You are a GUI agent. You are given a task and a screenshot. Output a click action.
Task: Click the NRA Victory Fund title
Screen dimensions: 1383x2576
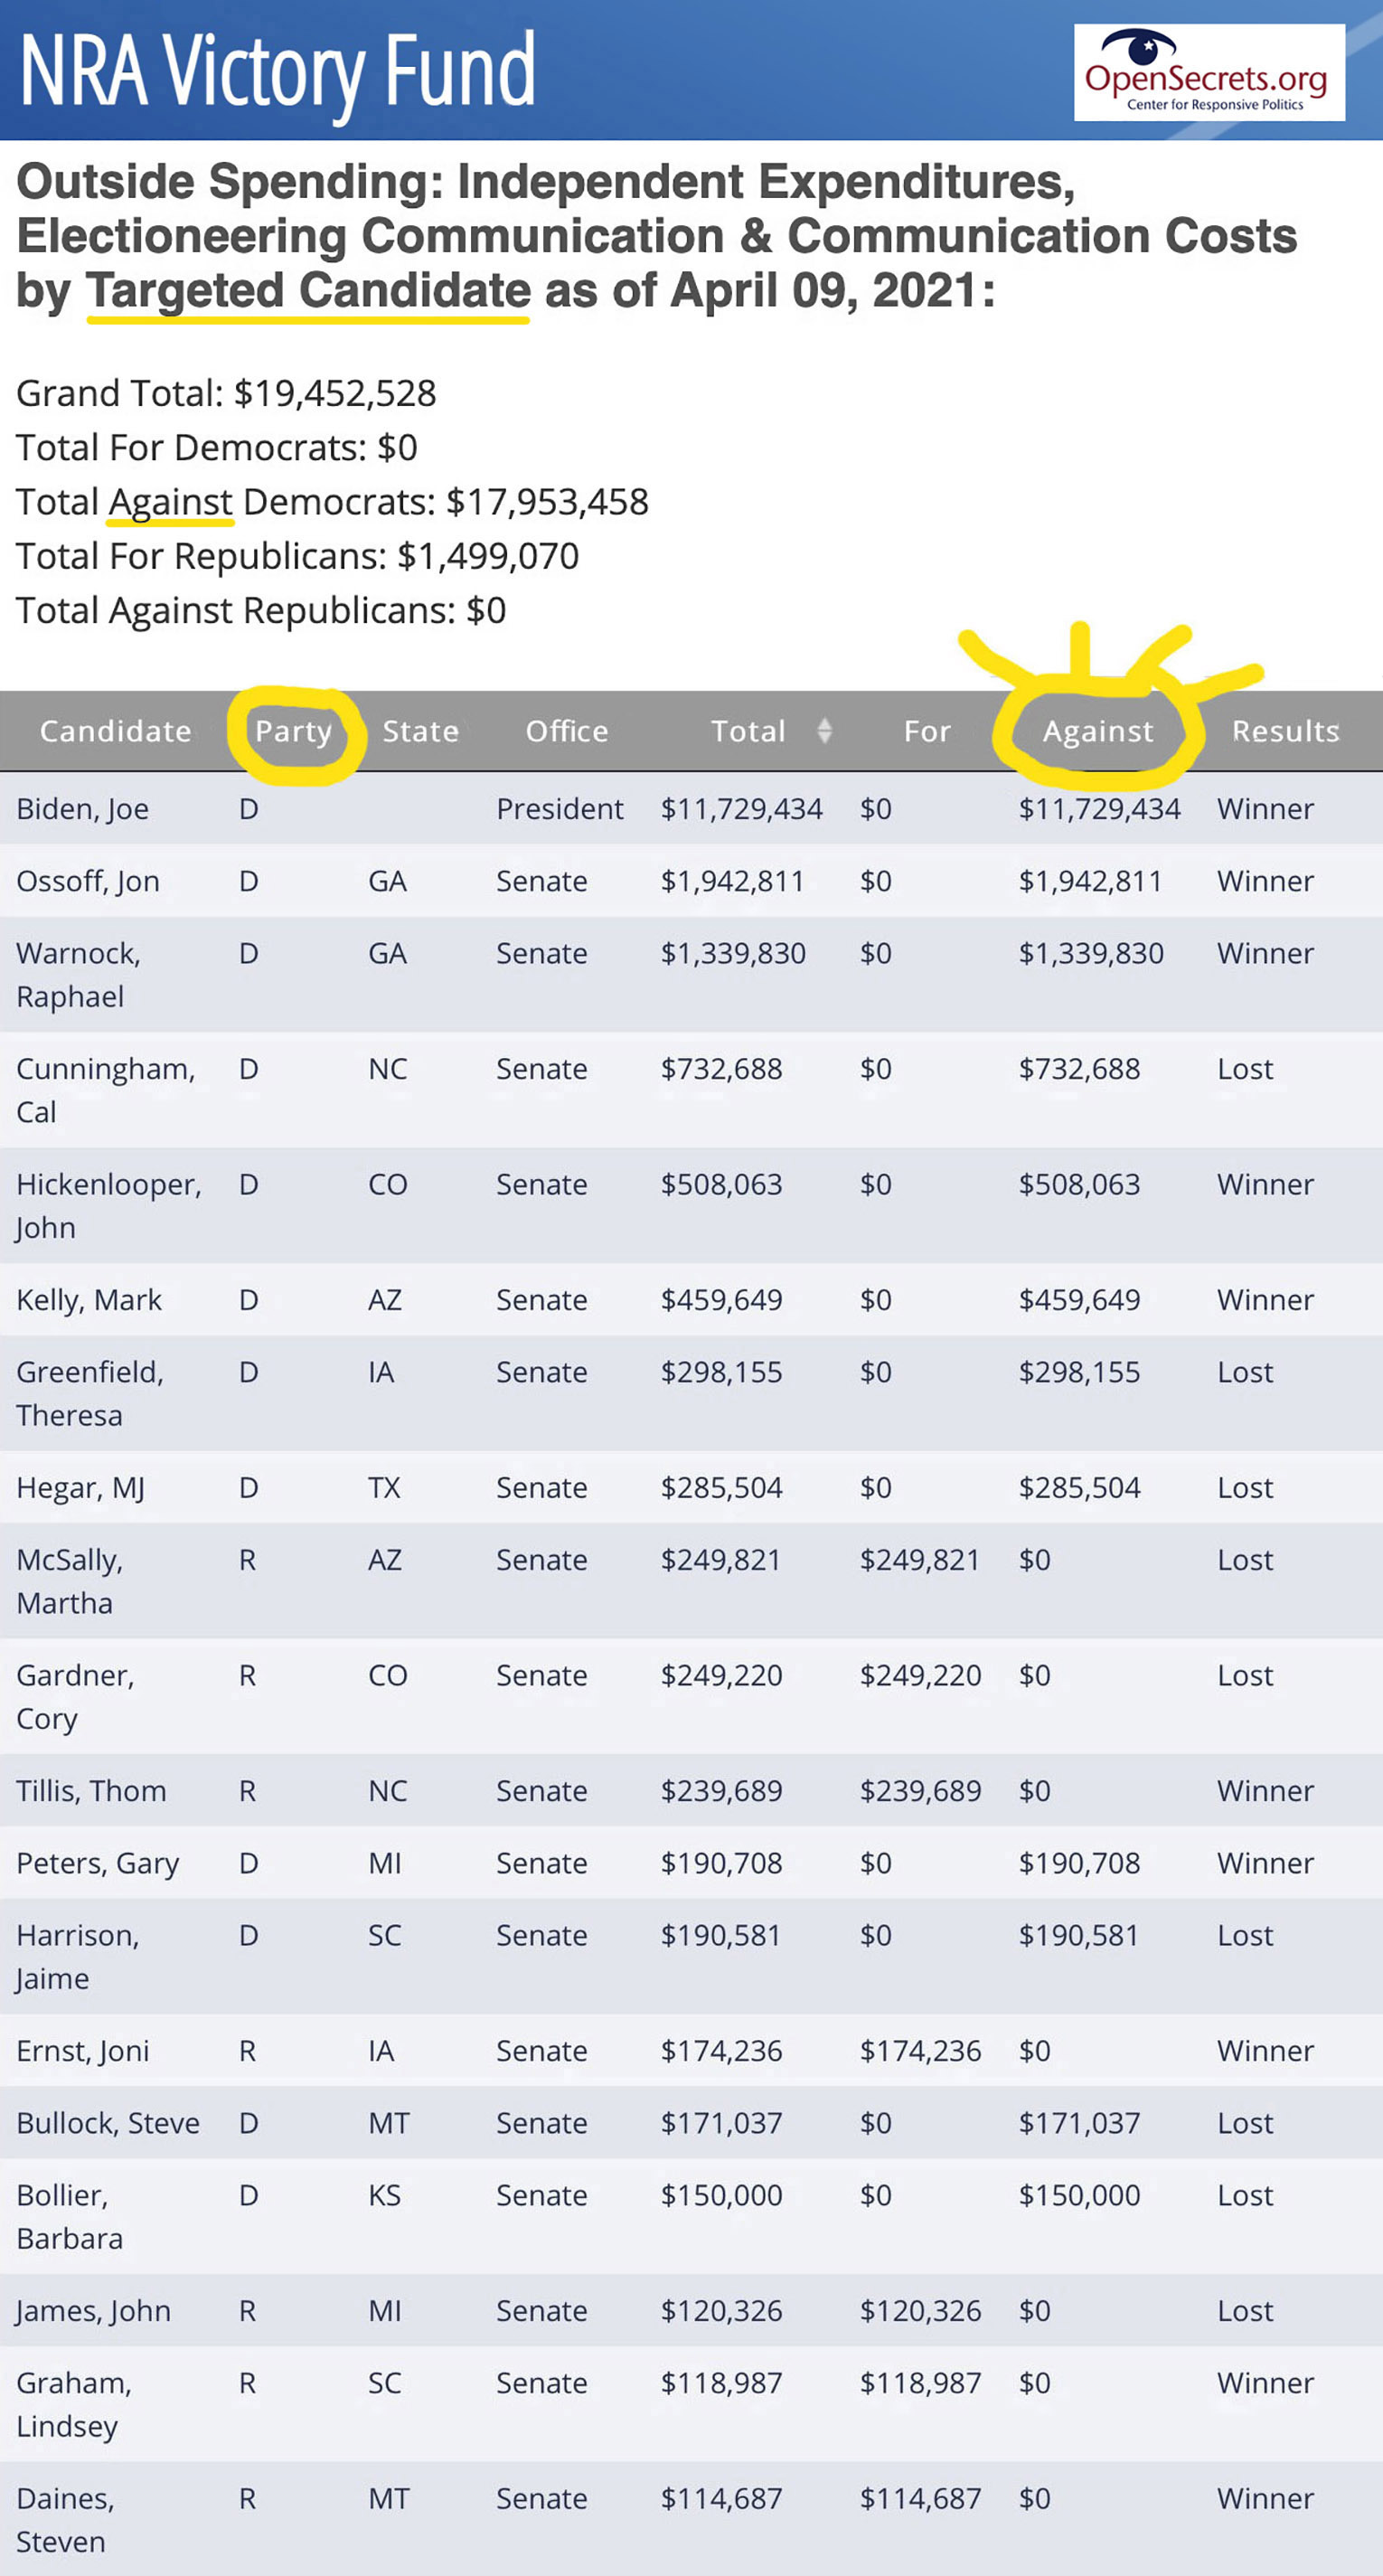coord(277,70)
